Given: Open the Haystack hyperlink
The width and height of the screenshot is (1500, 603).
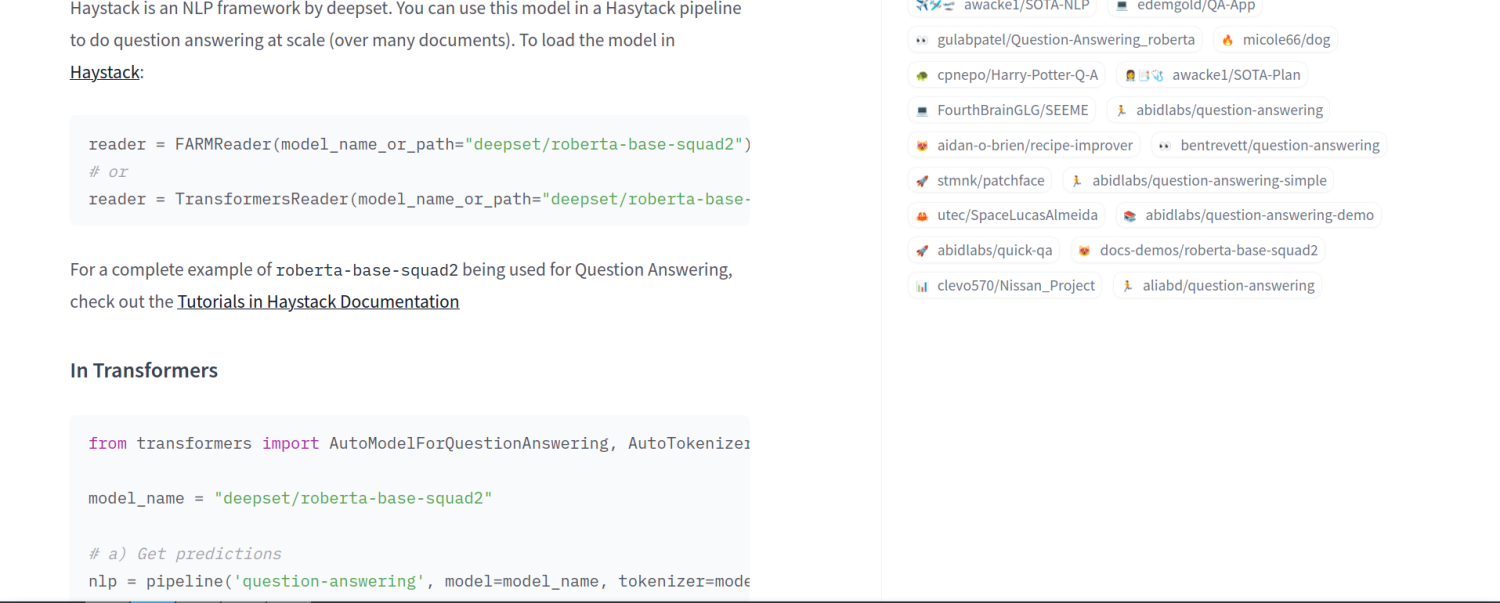Looking at the screenshot, I should click(x=105, y=72).
